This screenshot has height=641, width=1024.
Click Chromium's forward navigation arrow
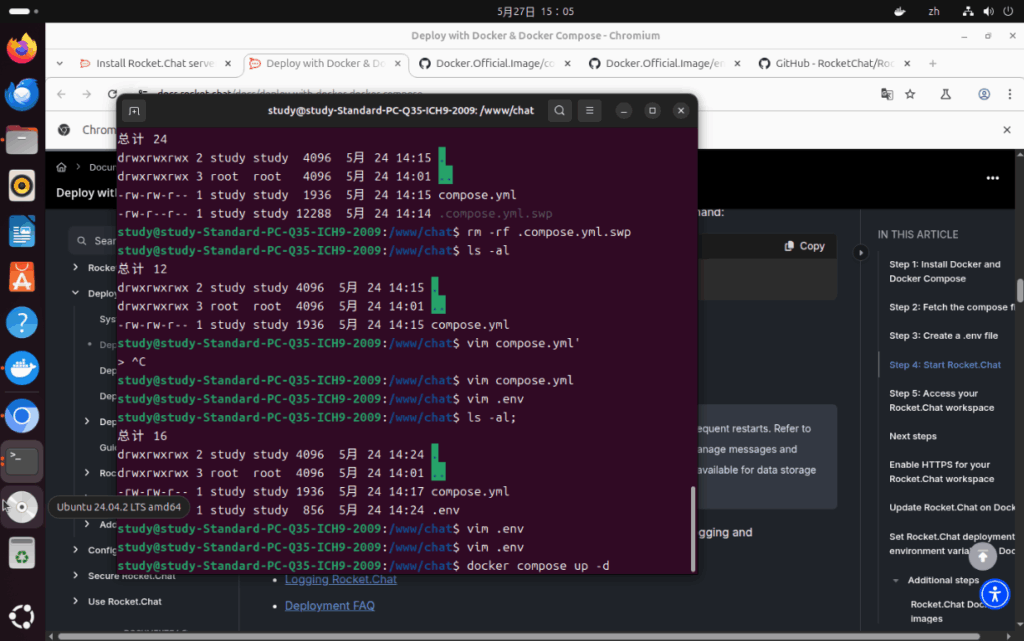87,95
